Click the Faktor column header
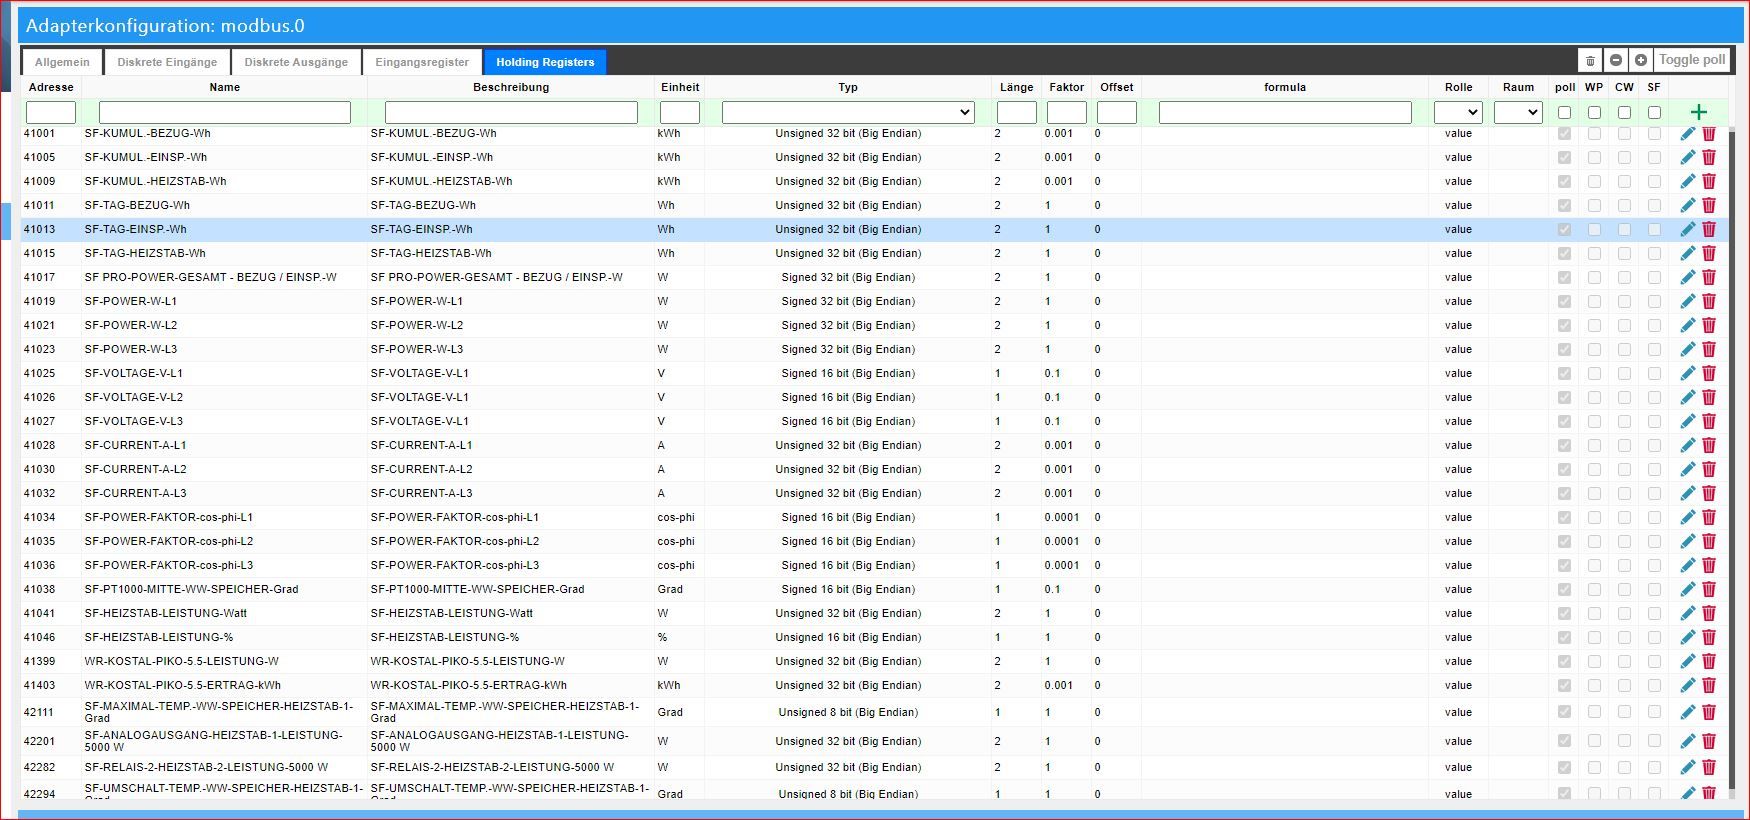Screen dimensions: 1750x820 pyautogui.click(x=1067, y=87)
